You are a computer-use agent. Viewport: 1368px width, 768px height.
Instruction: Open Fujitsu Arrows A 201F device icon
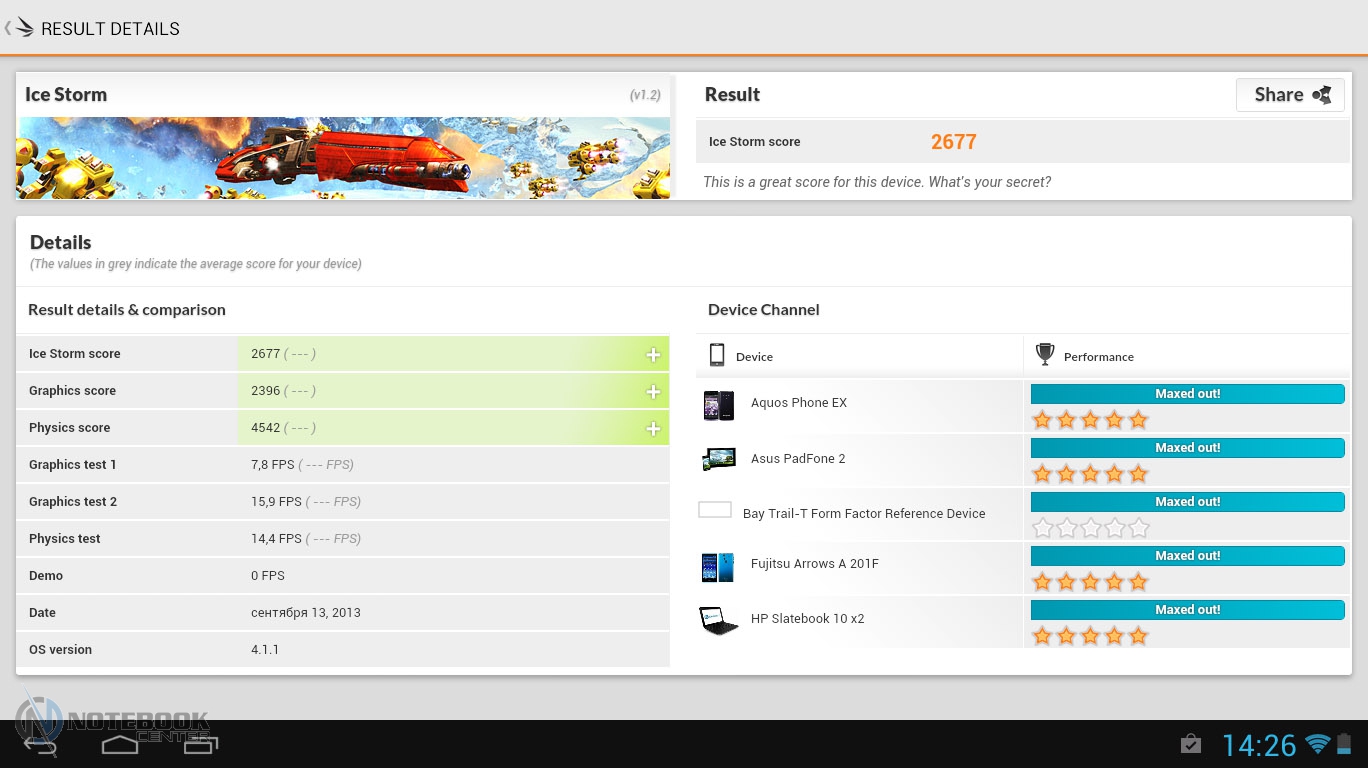[x=718, y=567]
